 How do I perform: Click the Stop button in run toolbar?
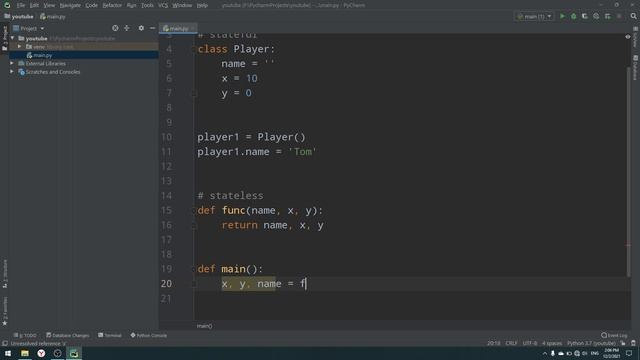click(x=619, y=16)
